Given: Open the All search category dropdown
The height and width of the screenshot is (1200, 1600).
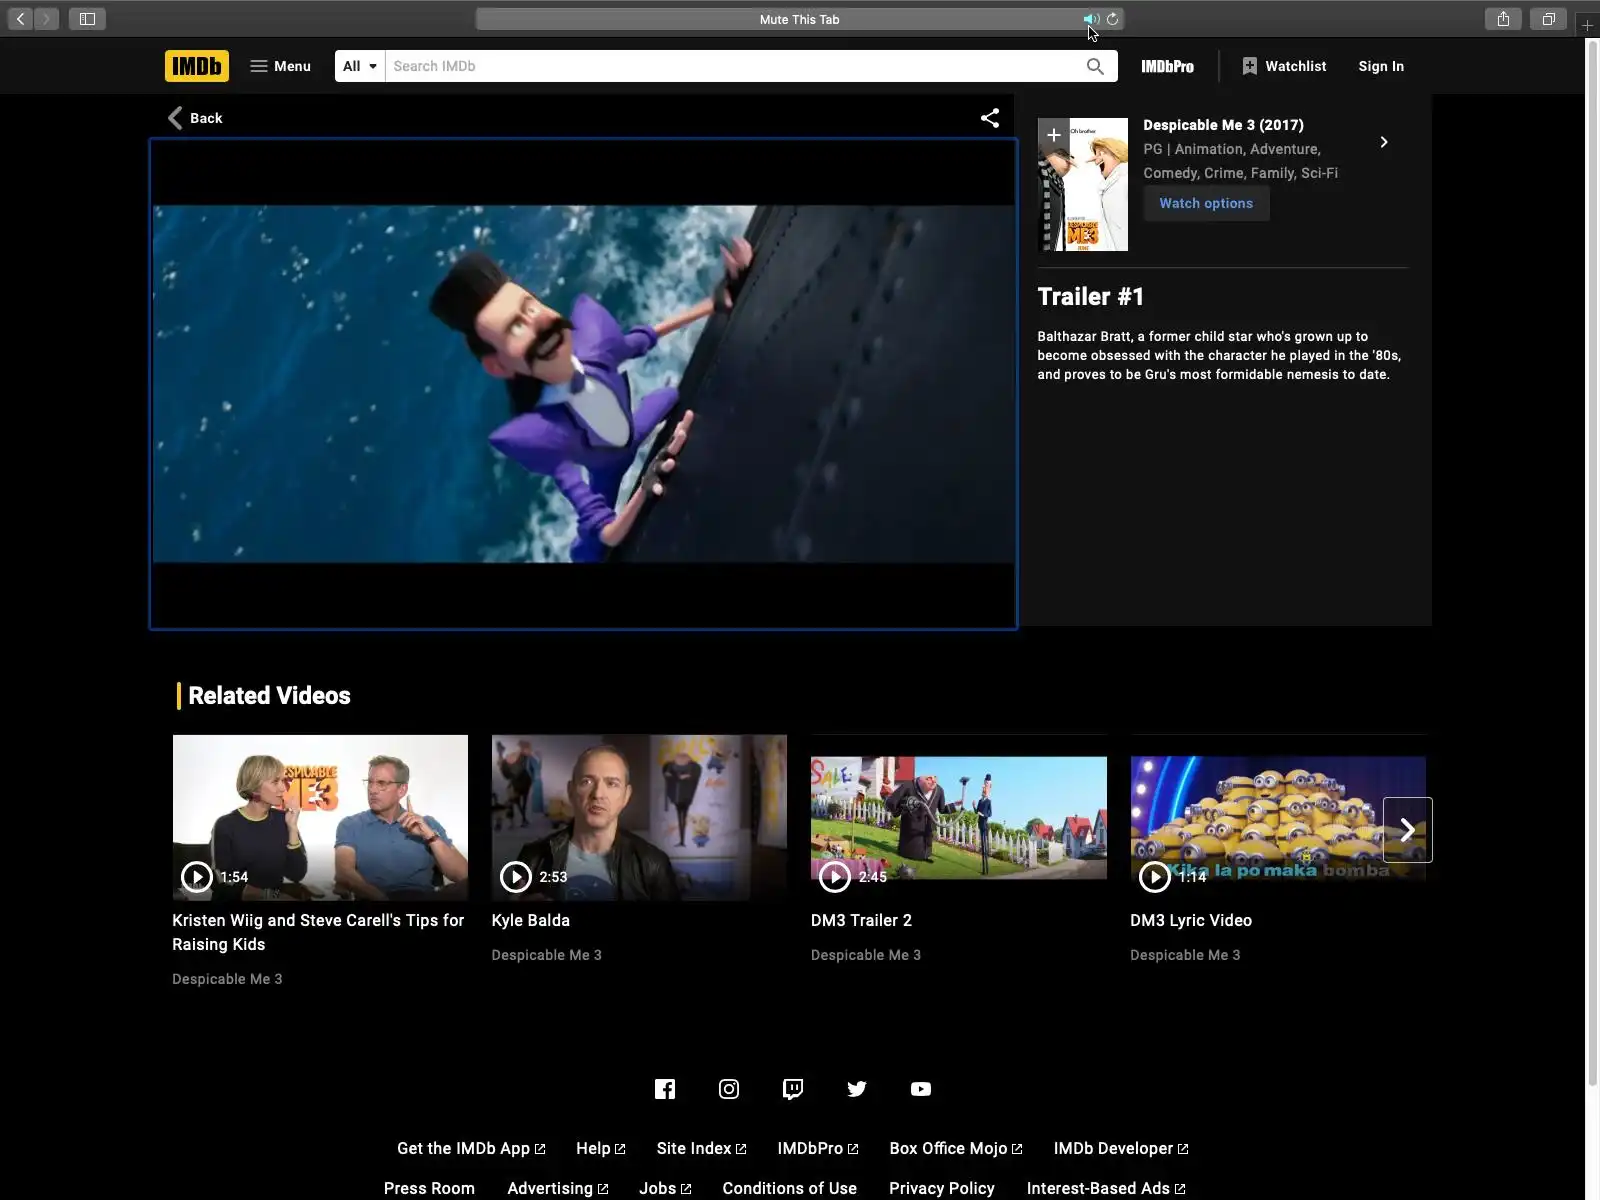Looking at the screenshot, I should point(360,66).
